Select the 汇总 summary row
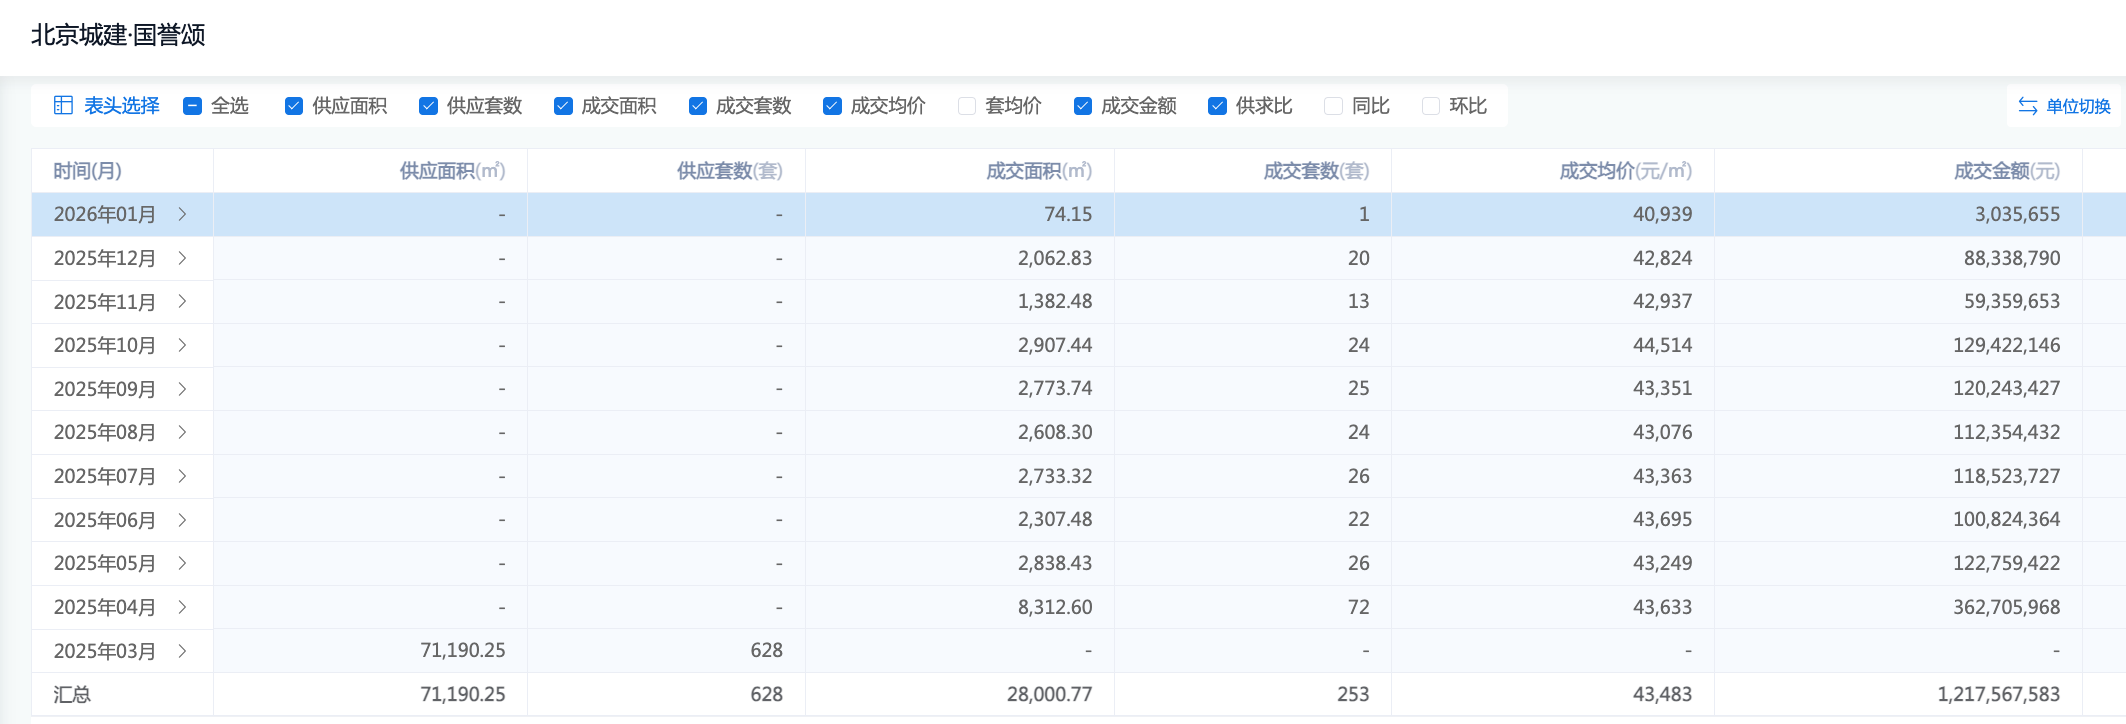This screenshot has width=2126, height=724. coord(72,694)
